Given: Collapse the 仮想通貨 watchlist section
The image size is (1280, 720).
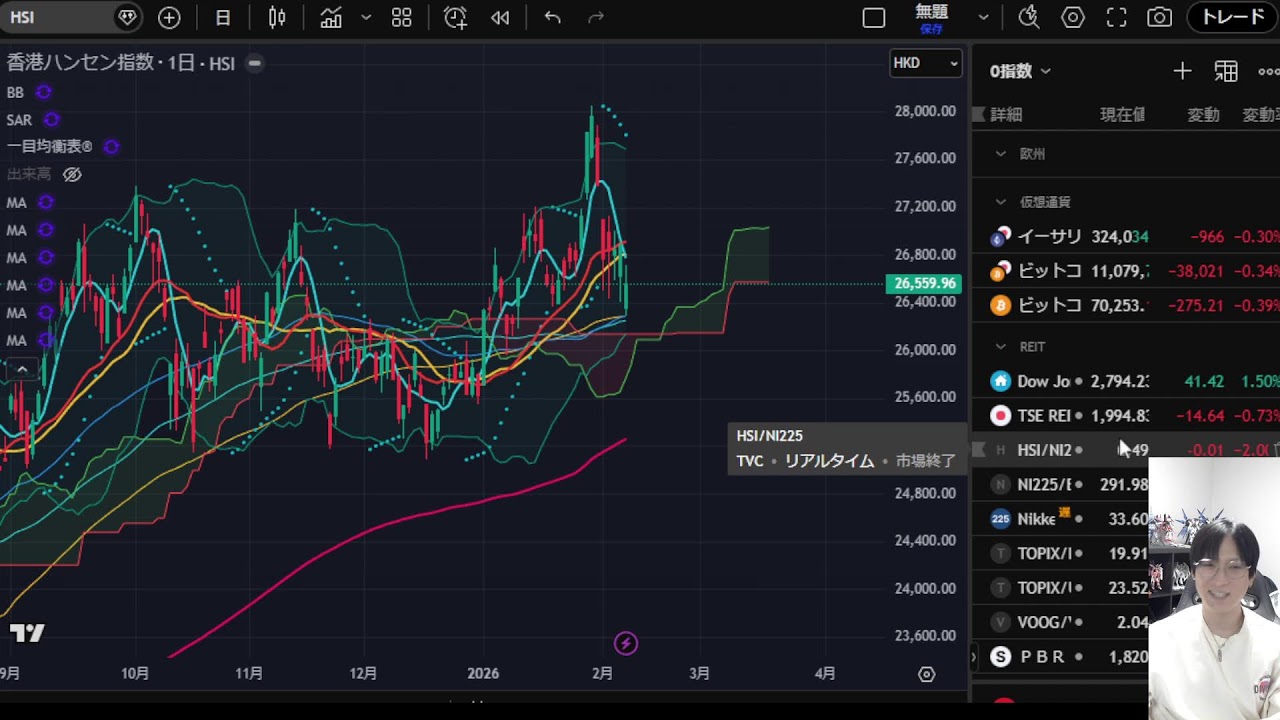Looking at the screenshot, I should (1000, 202).
